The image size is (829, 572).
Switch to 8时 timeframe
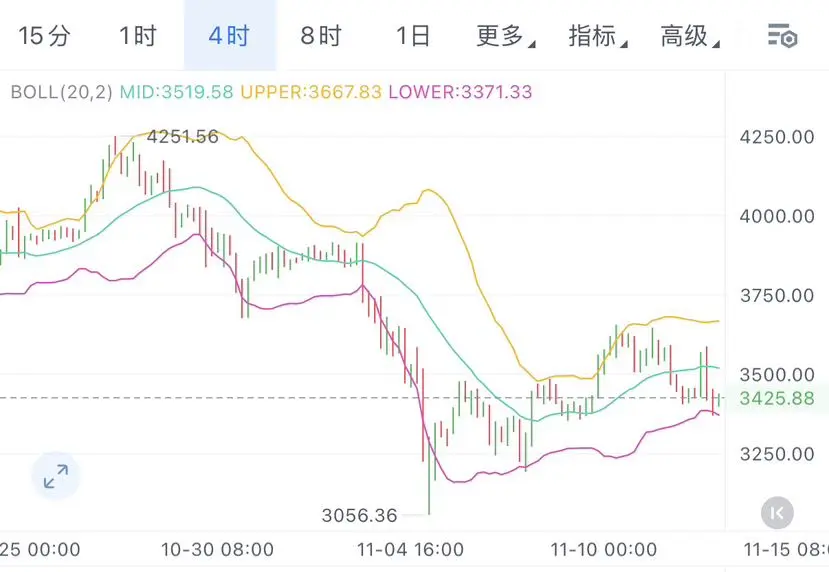pos(321,37)
